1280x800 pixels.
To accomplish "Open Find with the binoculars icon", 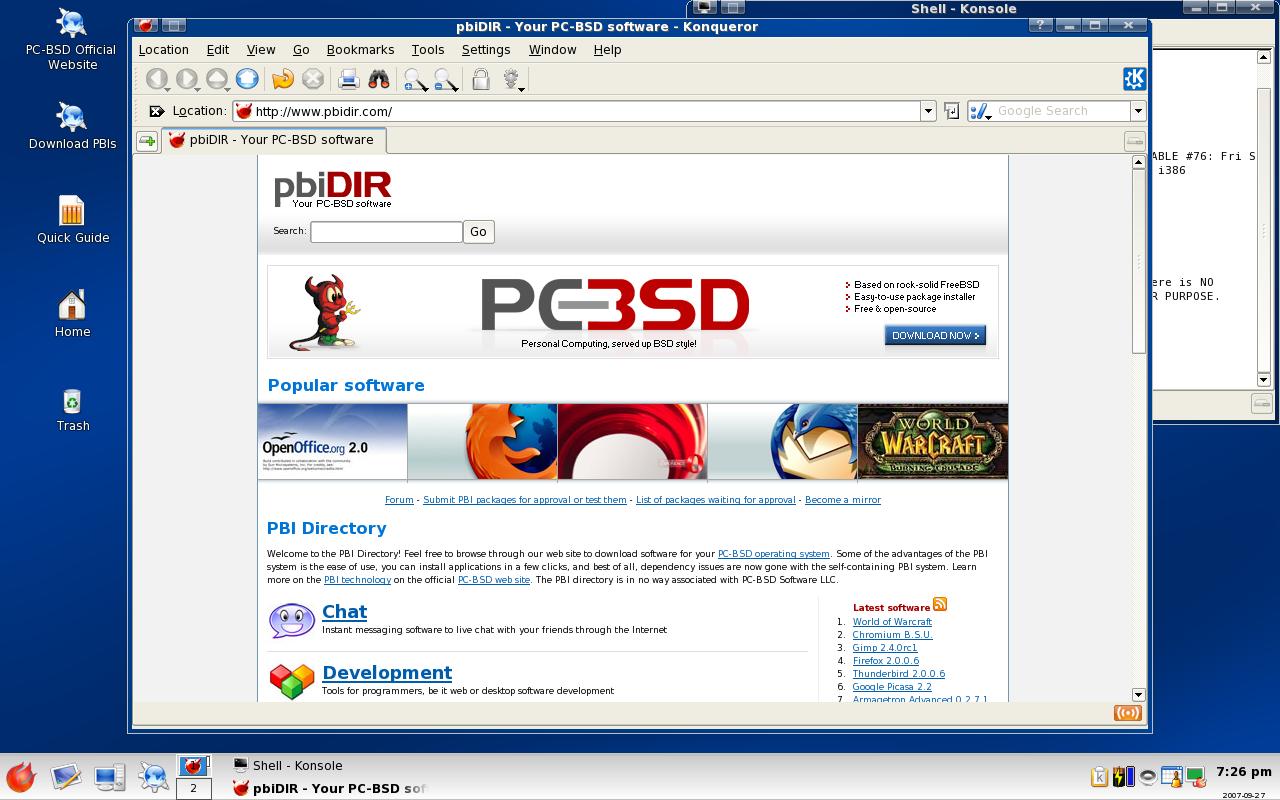I will pyautogui.click(x=379, y=79).
